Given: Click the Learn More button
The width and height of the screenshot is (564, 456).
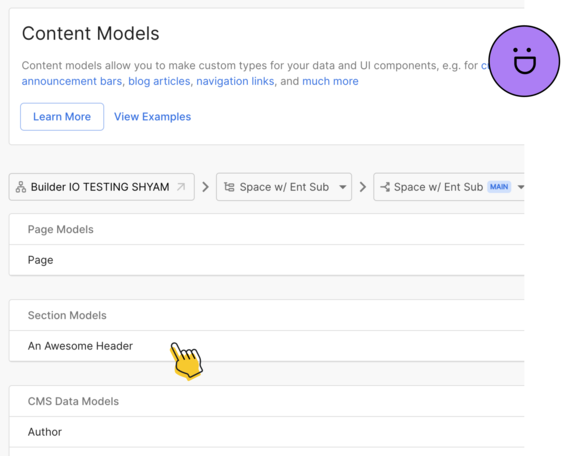Looking at the screenshot, I should point(62,117).
